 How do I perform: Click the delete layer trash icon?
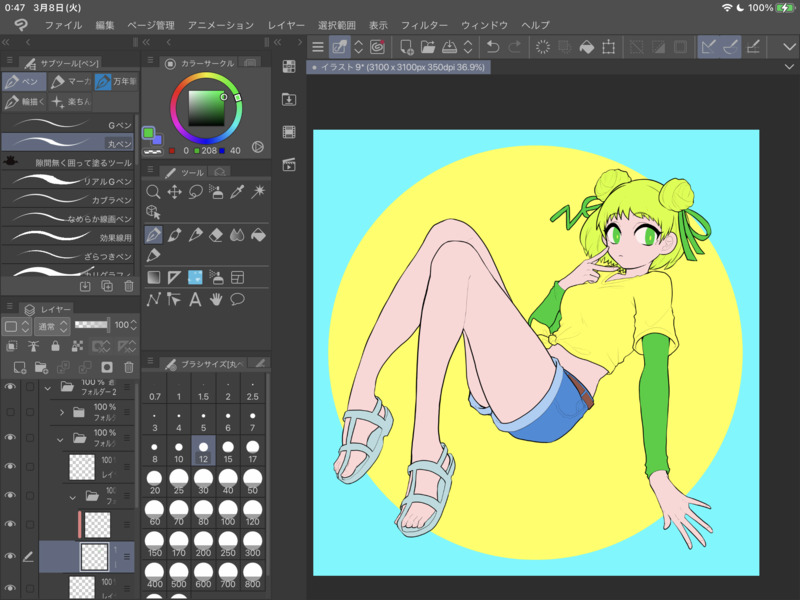[128, 367]
